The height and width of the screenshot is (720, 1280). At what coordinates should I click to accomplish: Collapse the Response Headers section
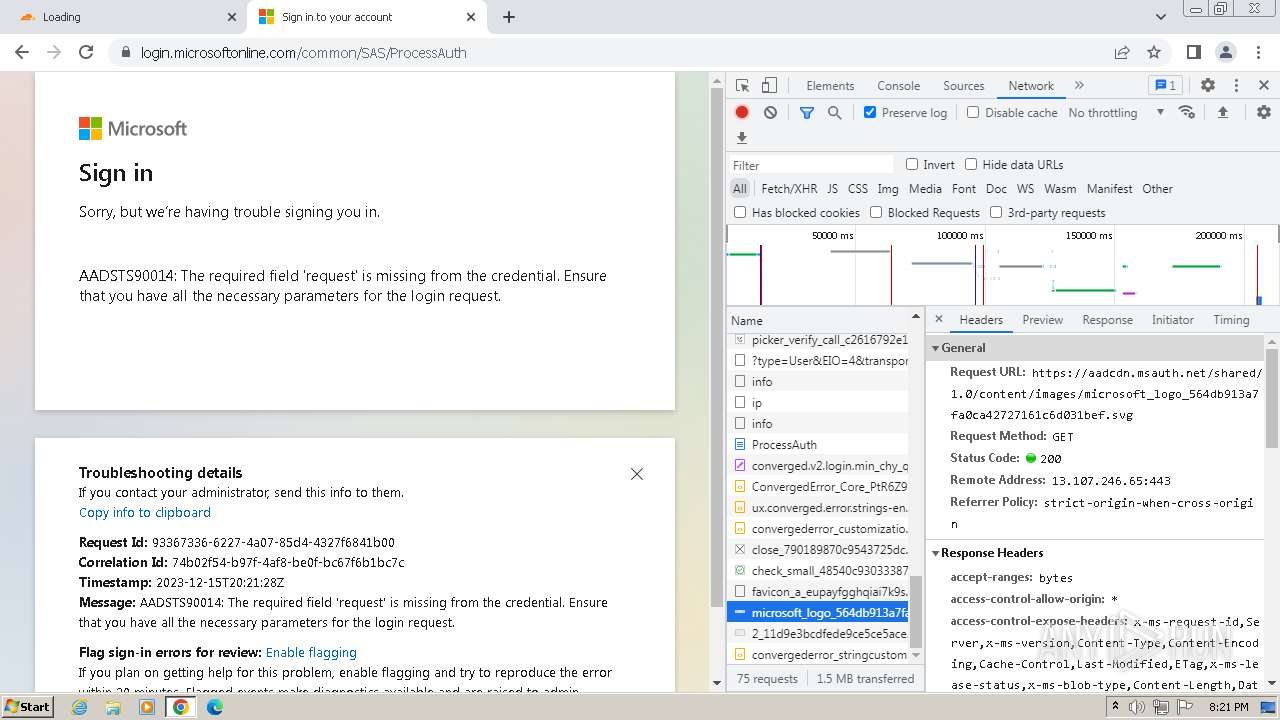936,553
